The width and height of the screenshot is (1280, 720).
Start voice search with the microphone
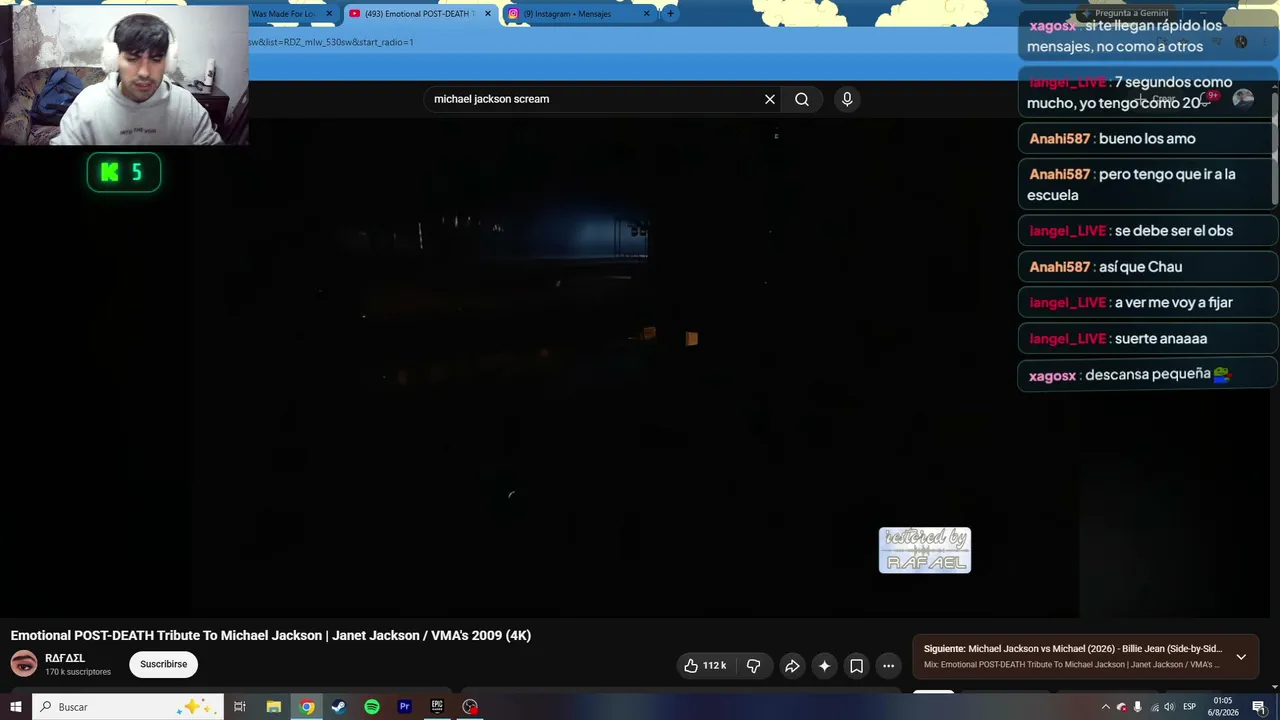847,99
